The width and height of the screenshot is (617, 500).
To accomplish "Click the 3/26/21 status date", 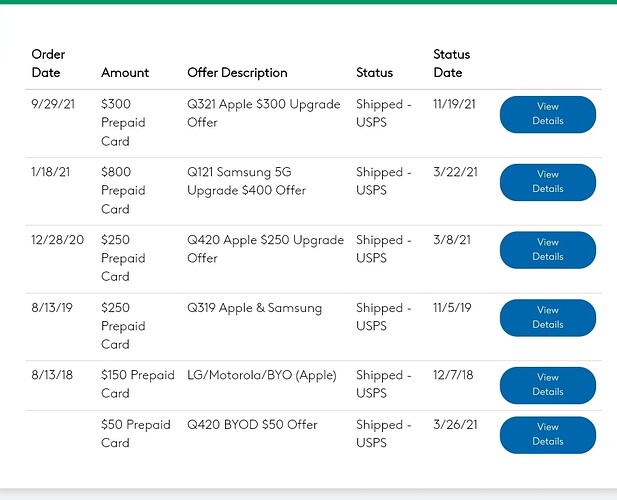I will click(x=454, y=425).
